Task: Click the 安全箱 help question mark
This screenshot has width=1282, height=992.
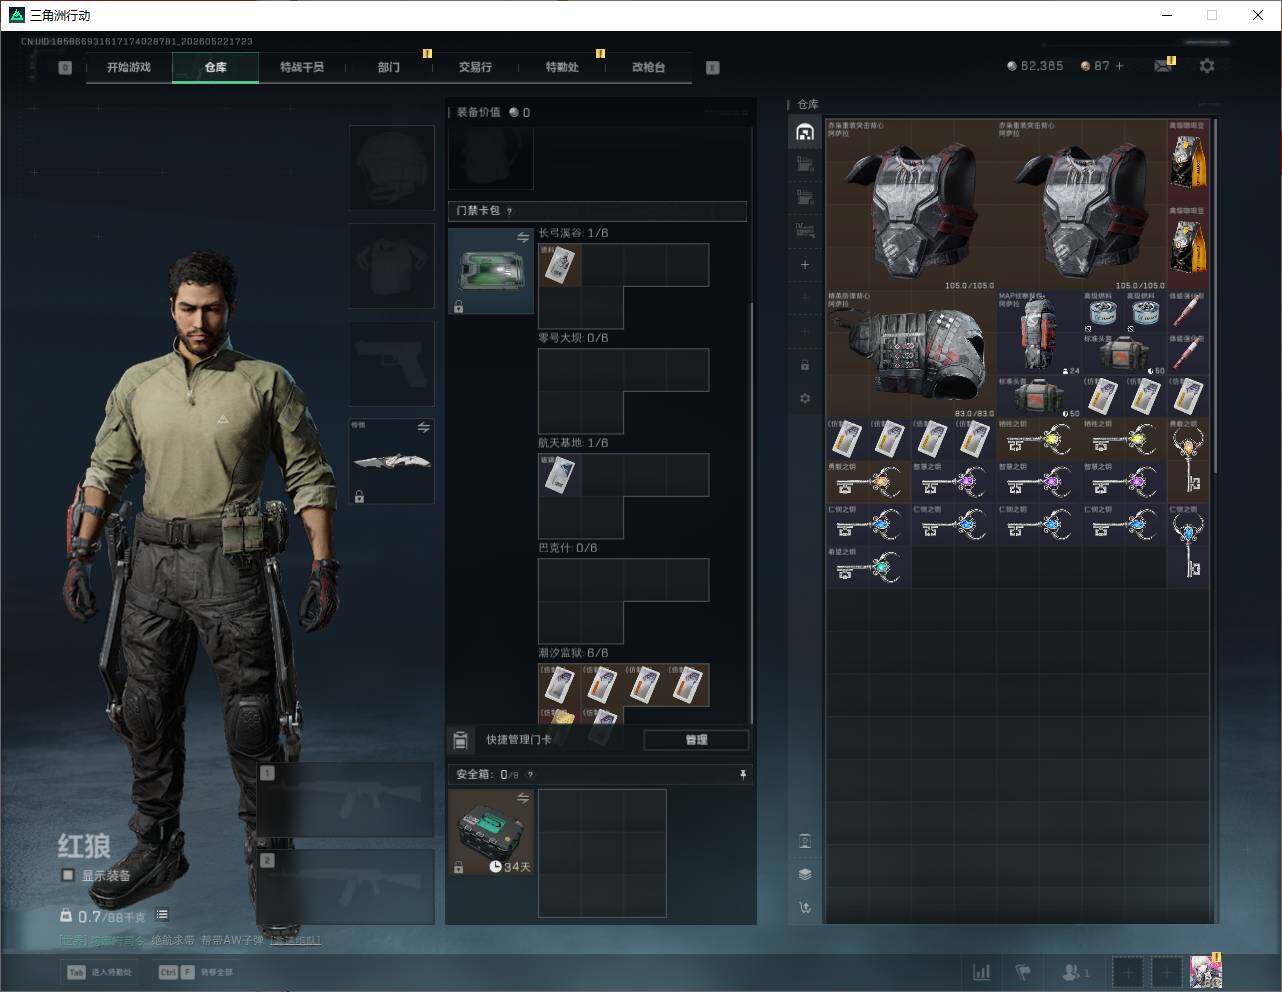Action: pyautogui.click(x=530, y=774)
